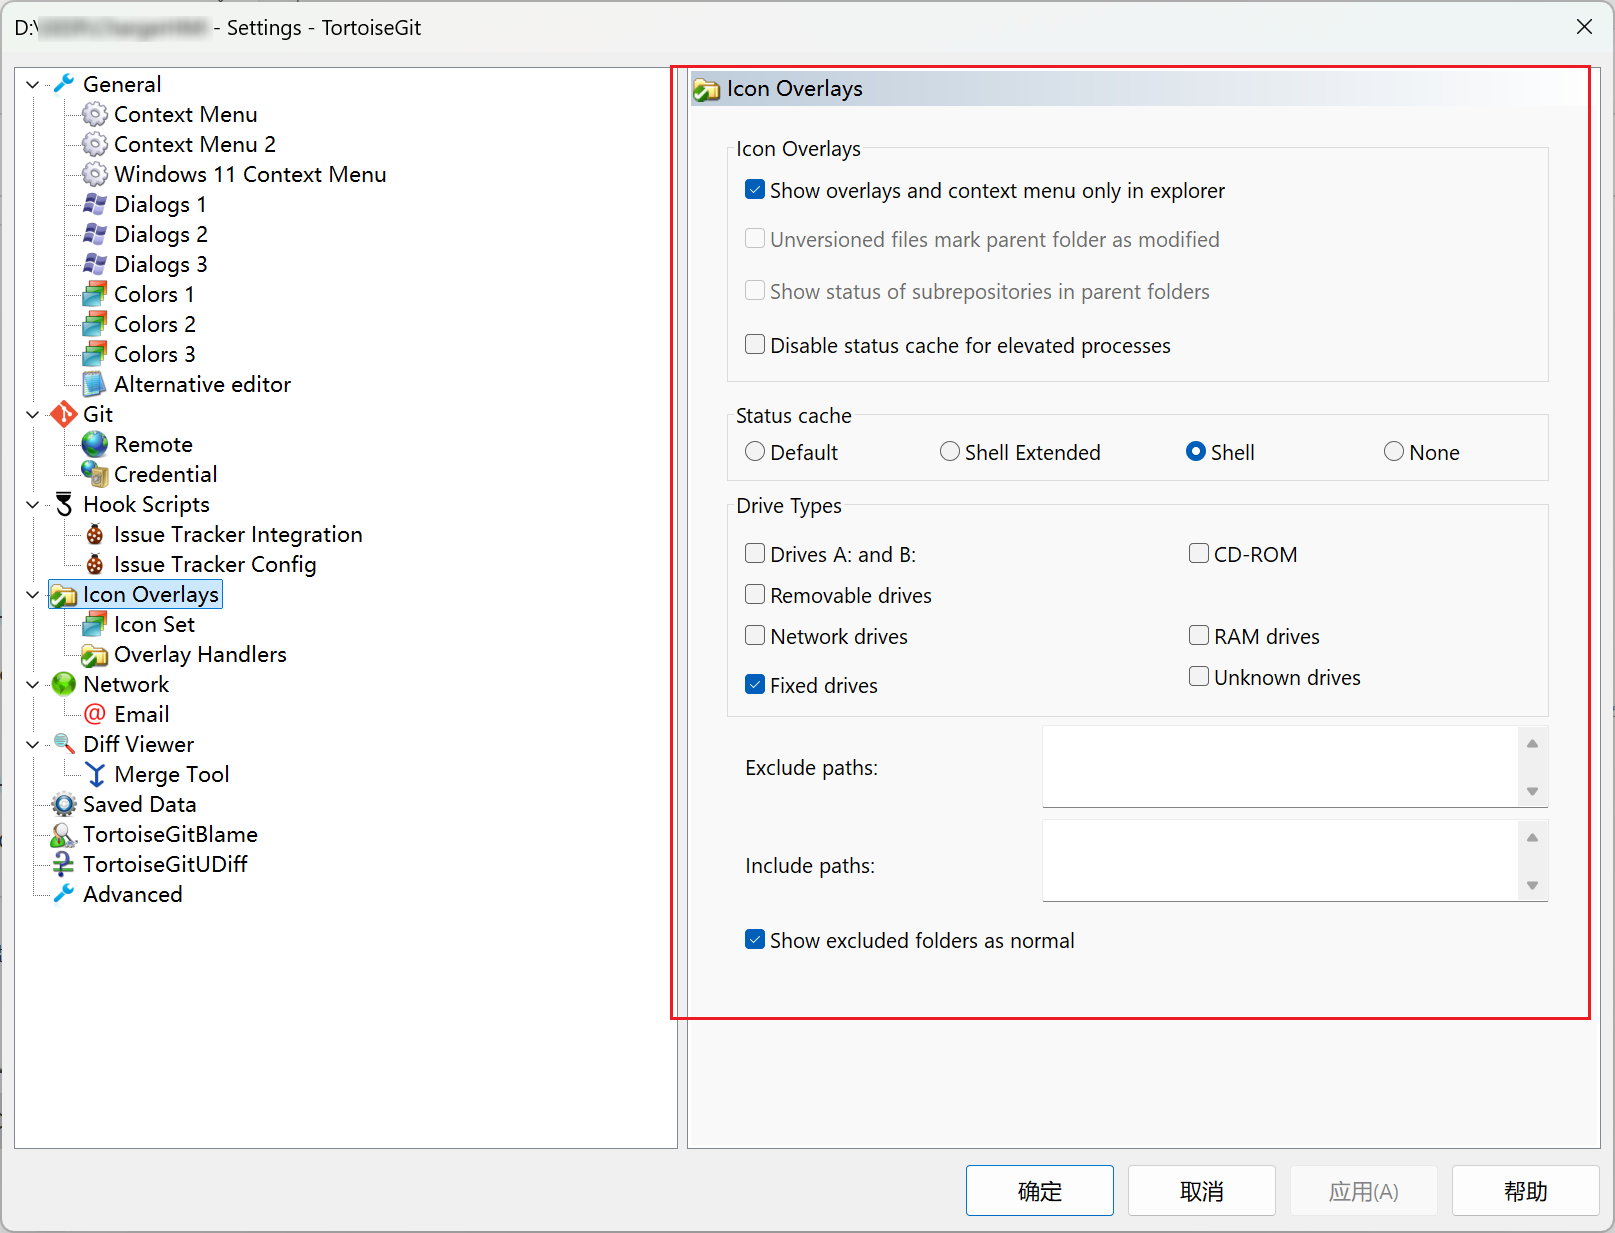
Task: Collapse the Git tree node
Action: (33, 415)
